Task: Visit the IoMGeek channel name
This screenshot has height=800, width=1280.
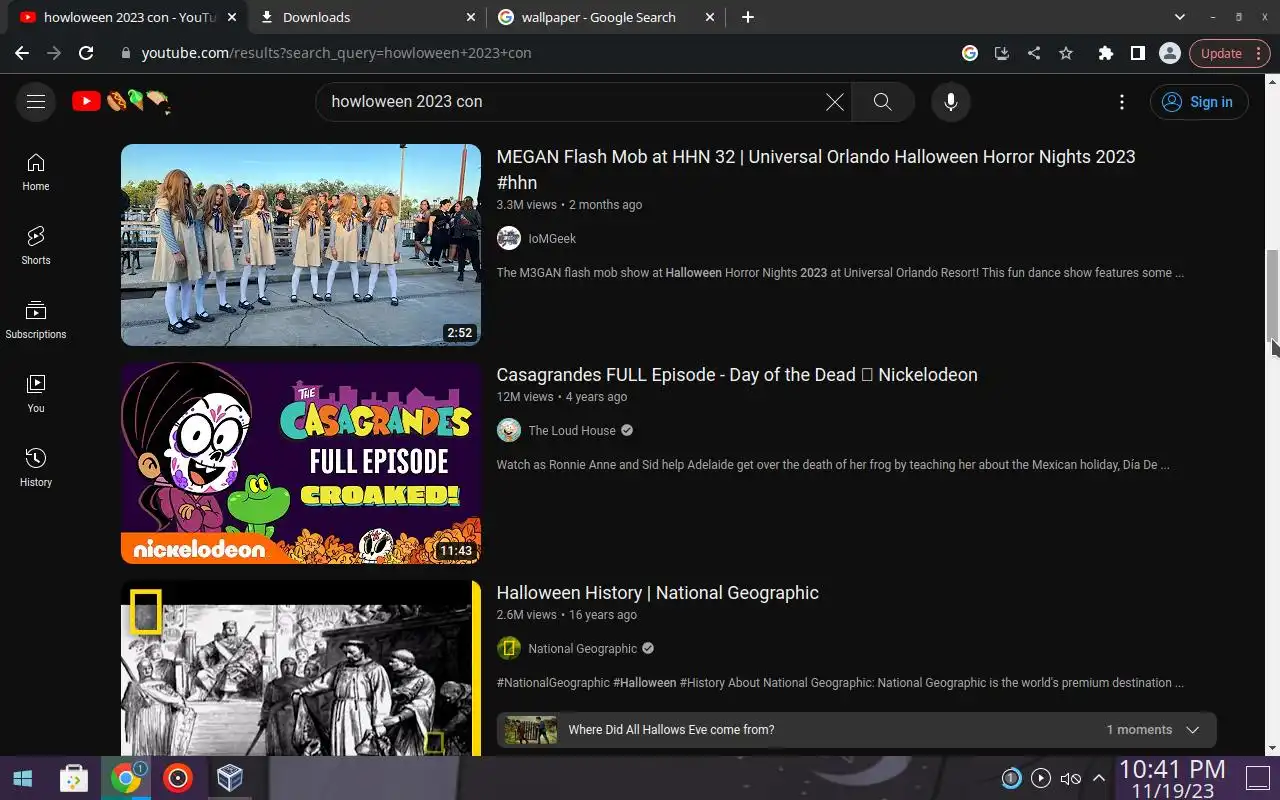Action: coord(552,238)
